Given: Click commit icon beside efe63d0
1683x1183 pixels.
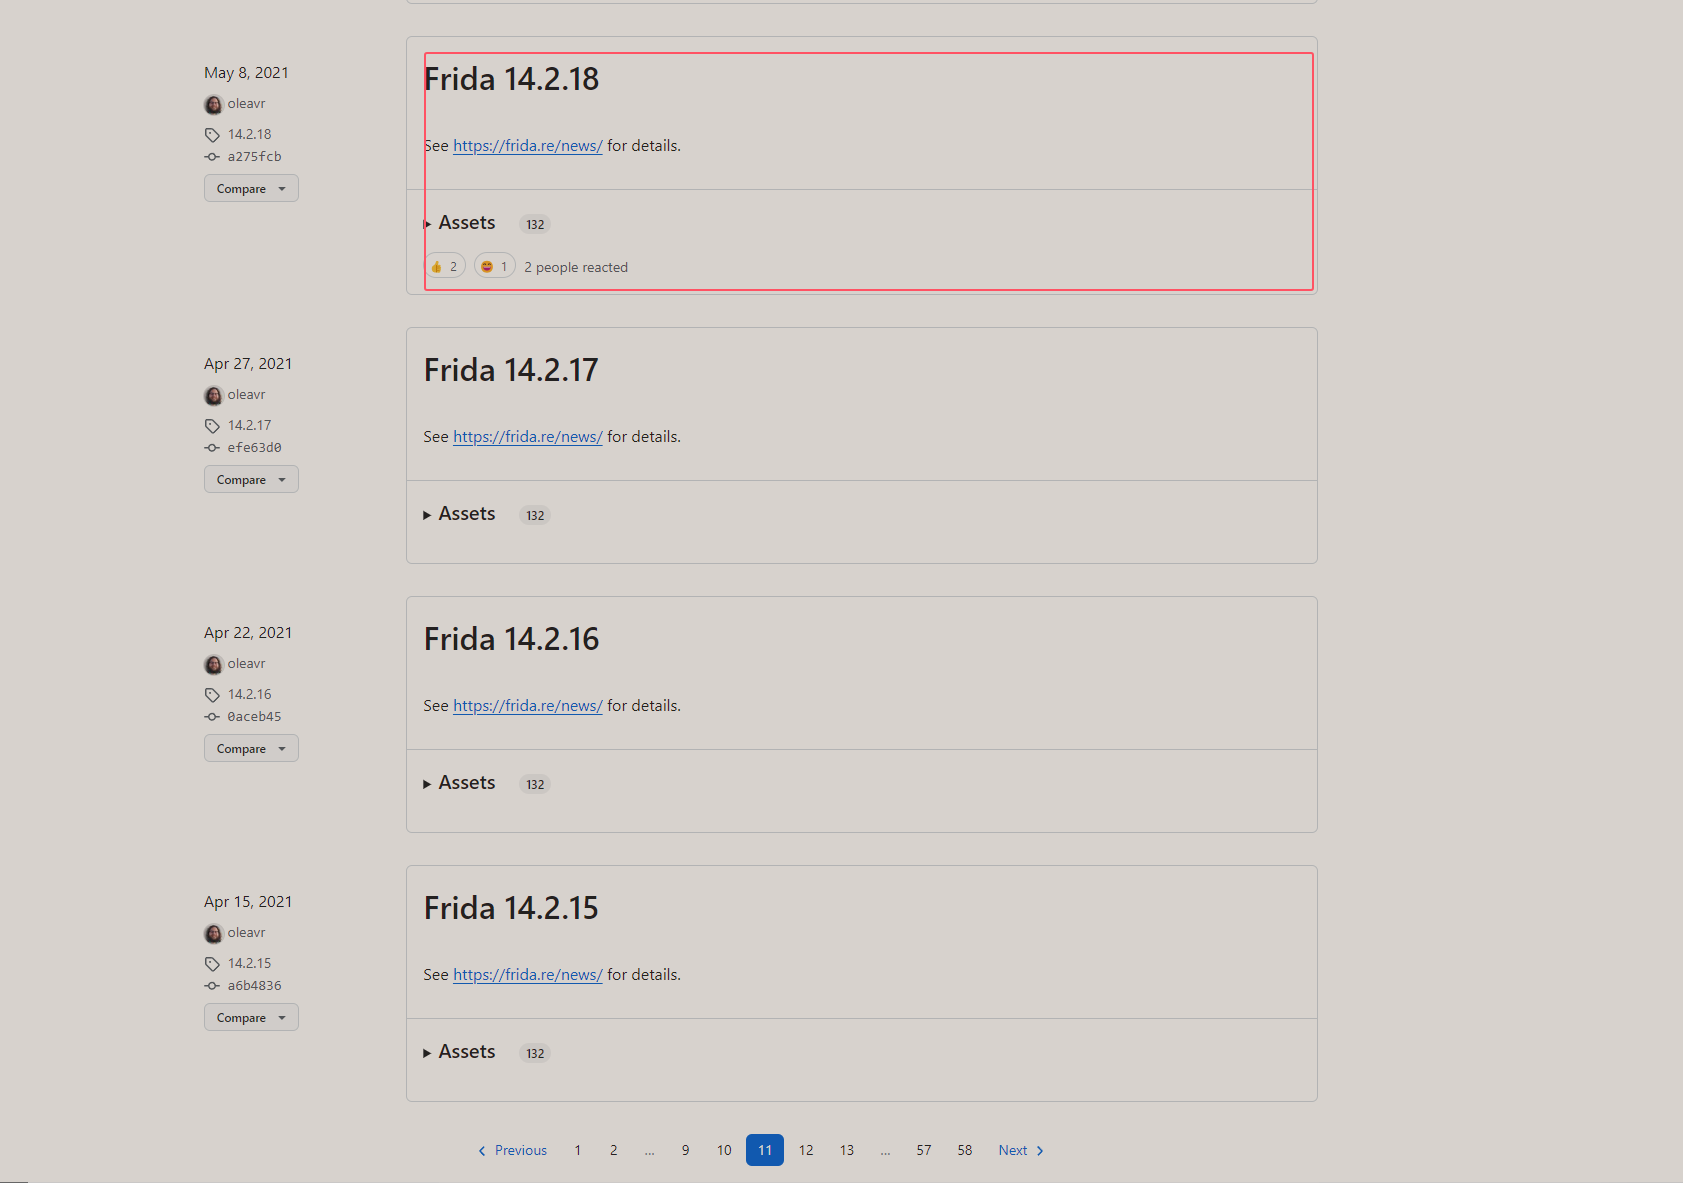Looking at the screenshot, I should [212, 448].
